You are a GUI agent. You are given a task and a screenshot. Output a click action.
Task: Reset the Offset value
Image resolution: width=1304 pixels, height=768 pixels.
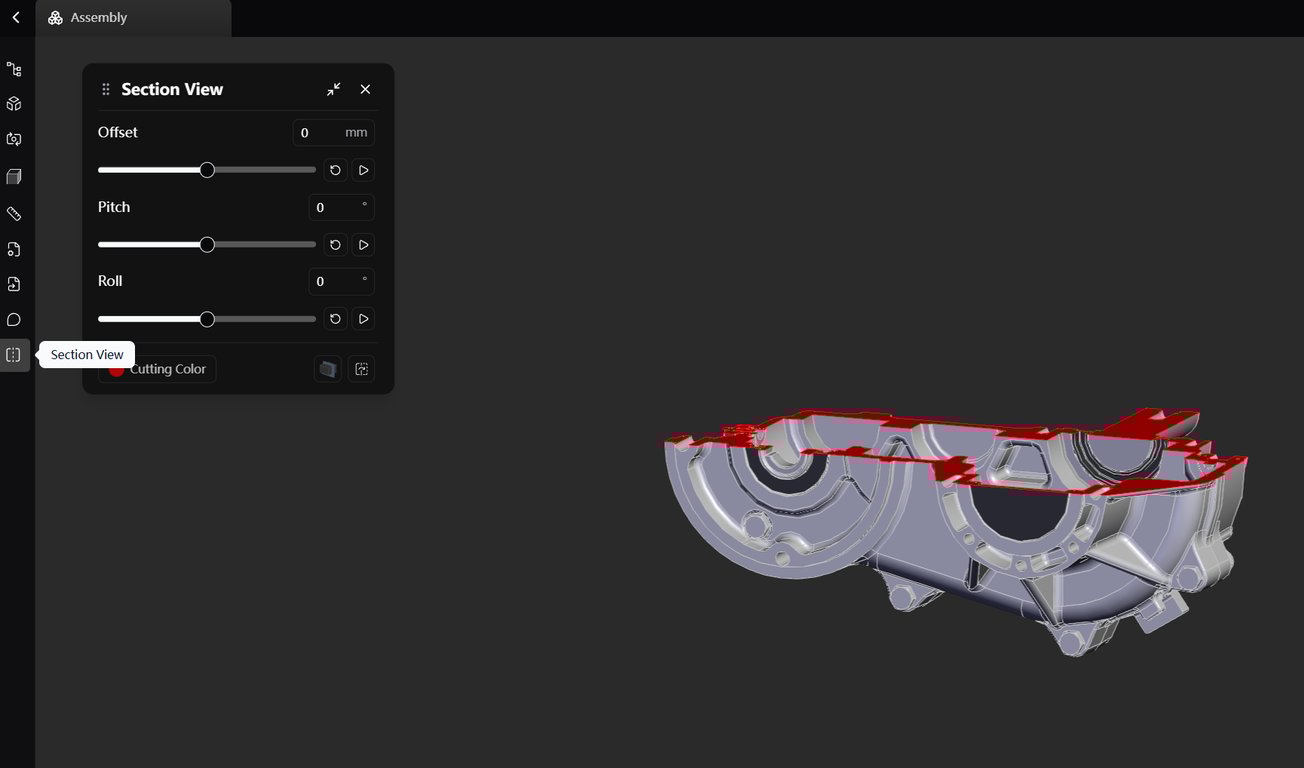coord(335,170)
